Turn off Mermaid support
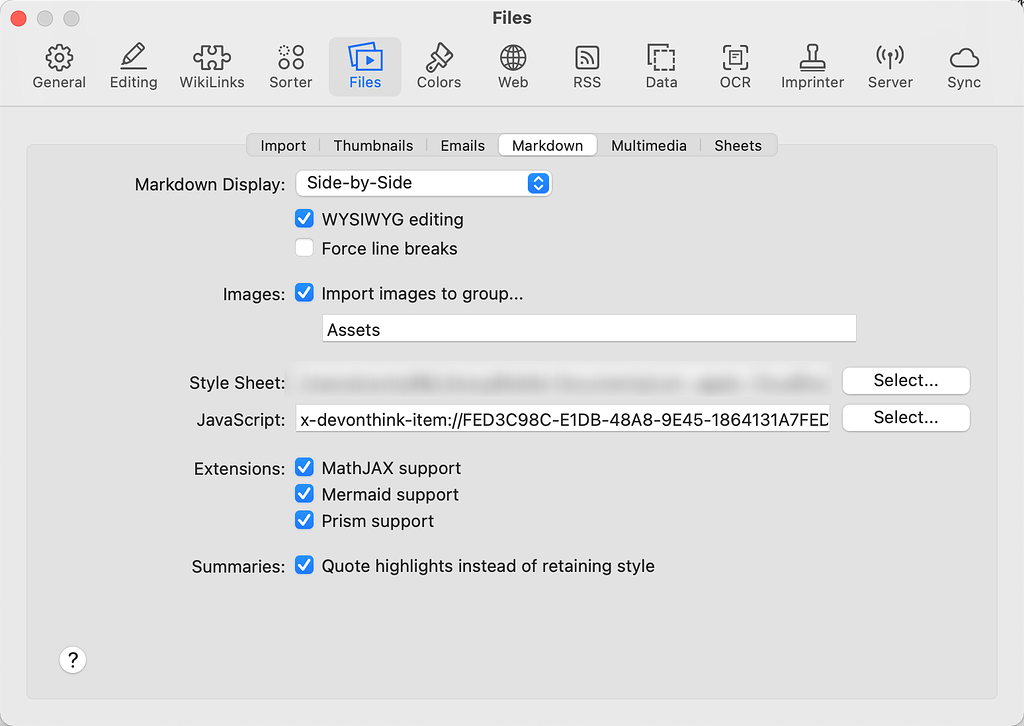1024x726 pixels. [x=304, y=493]
